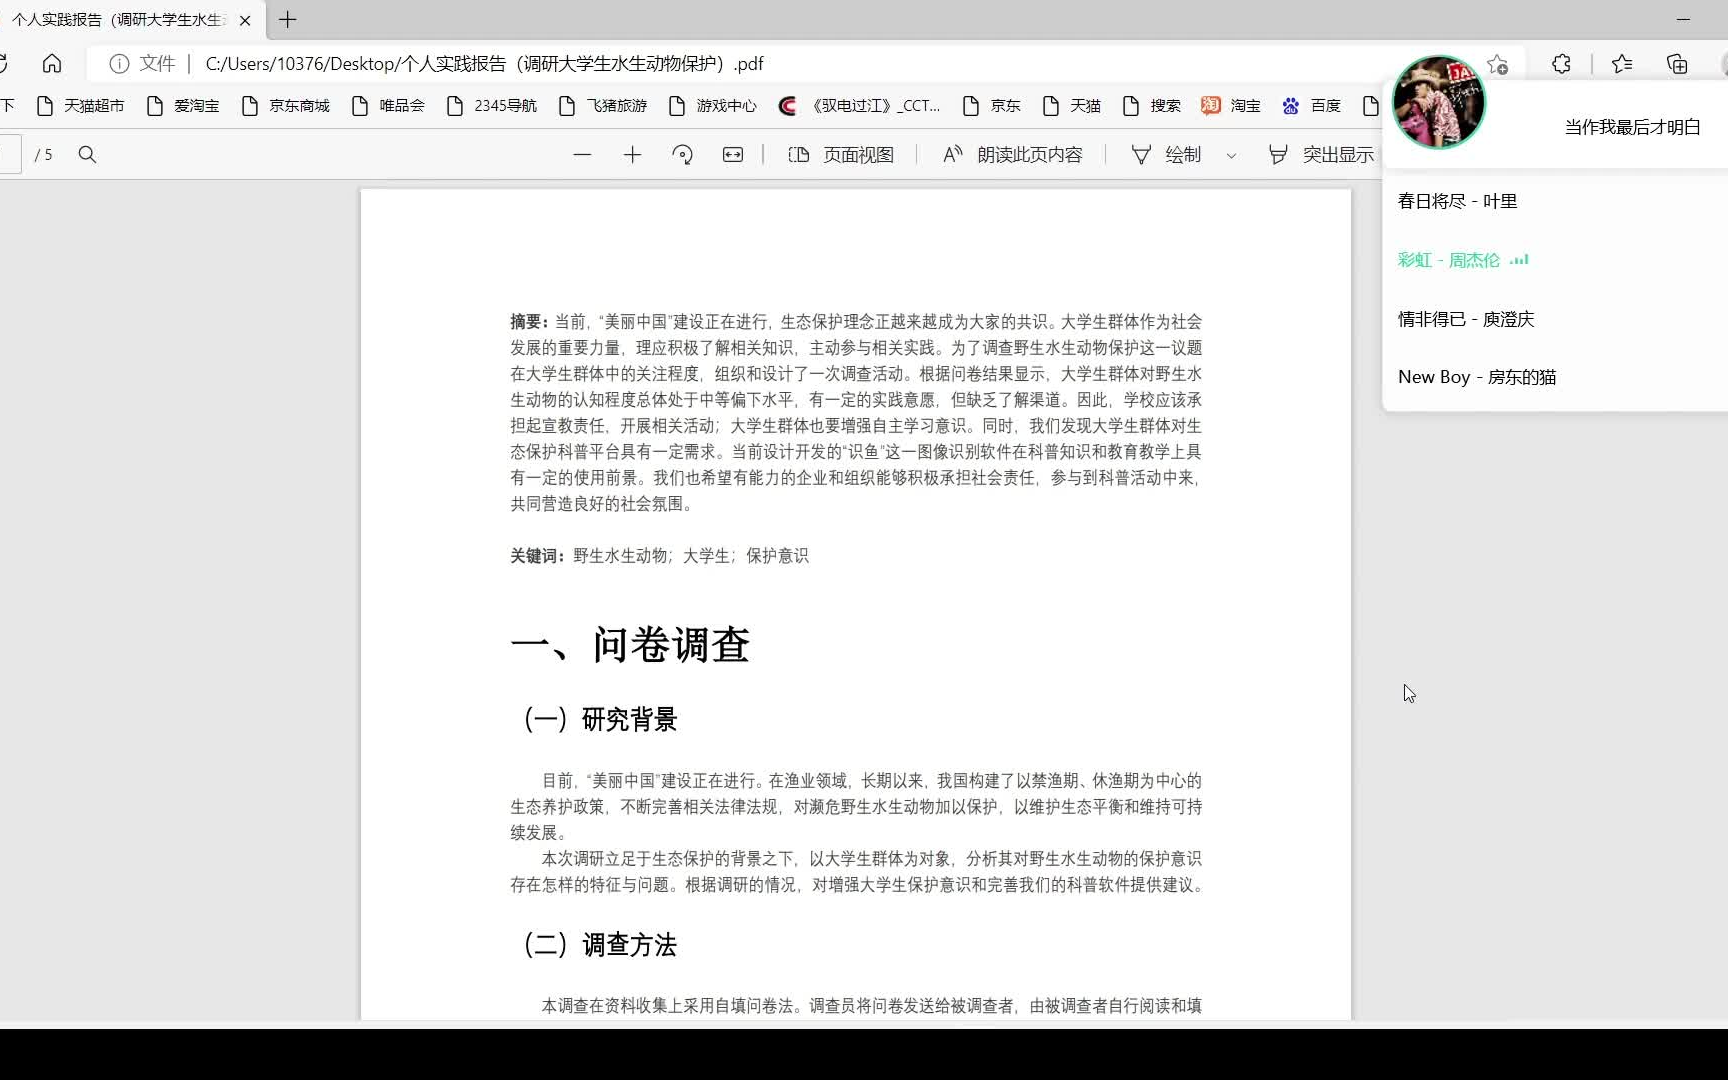
Task: Open a new browser tab
Action: pos(288,20)
